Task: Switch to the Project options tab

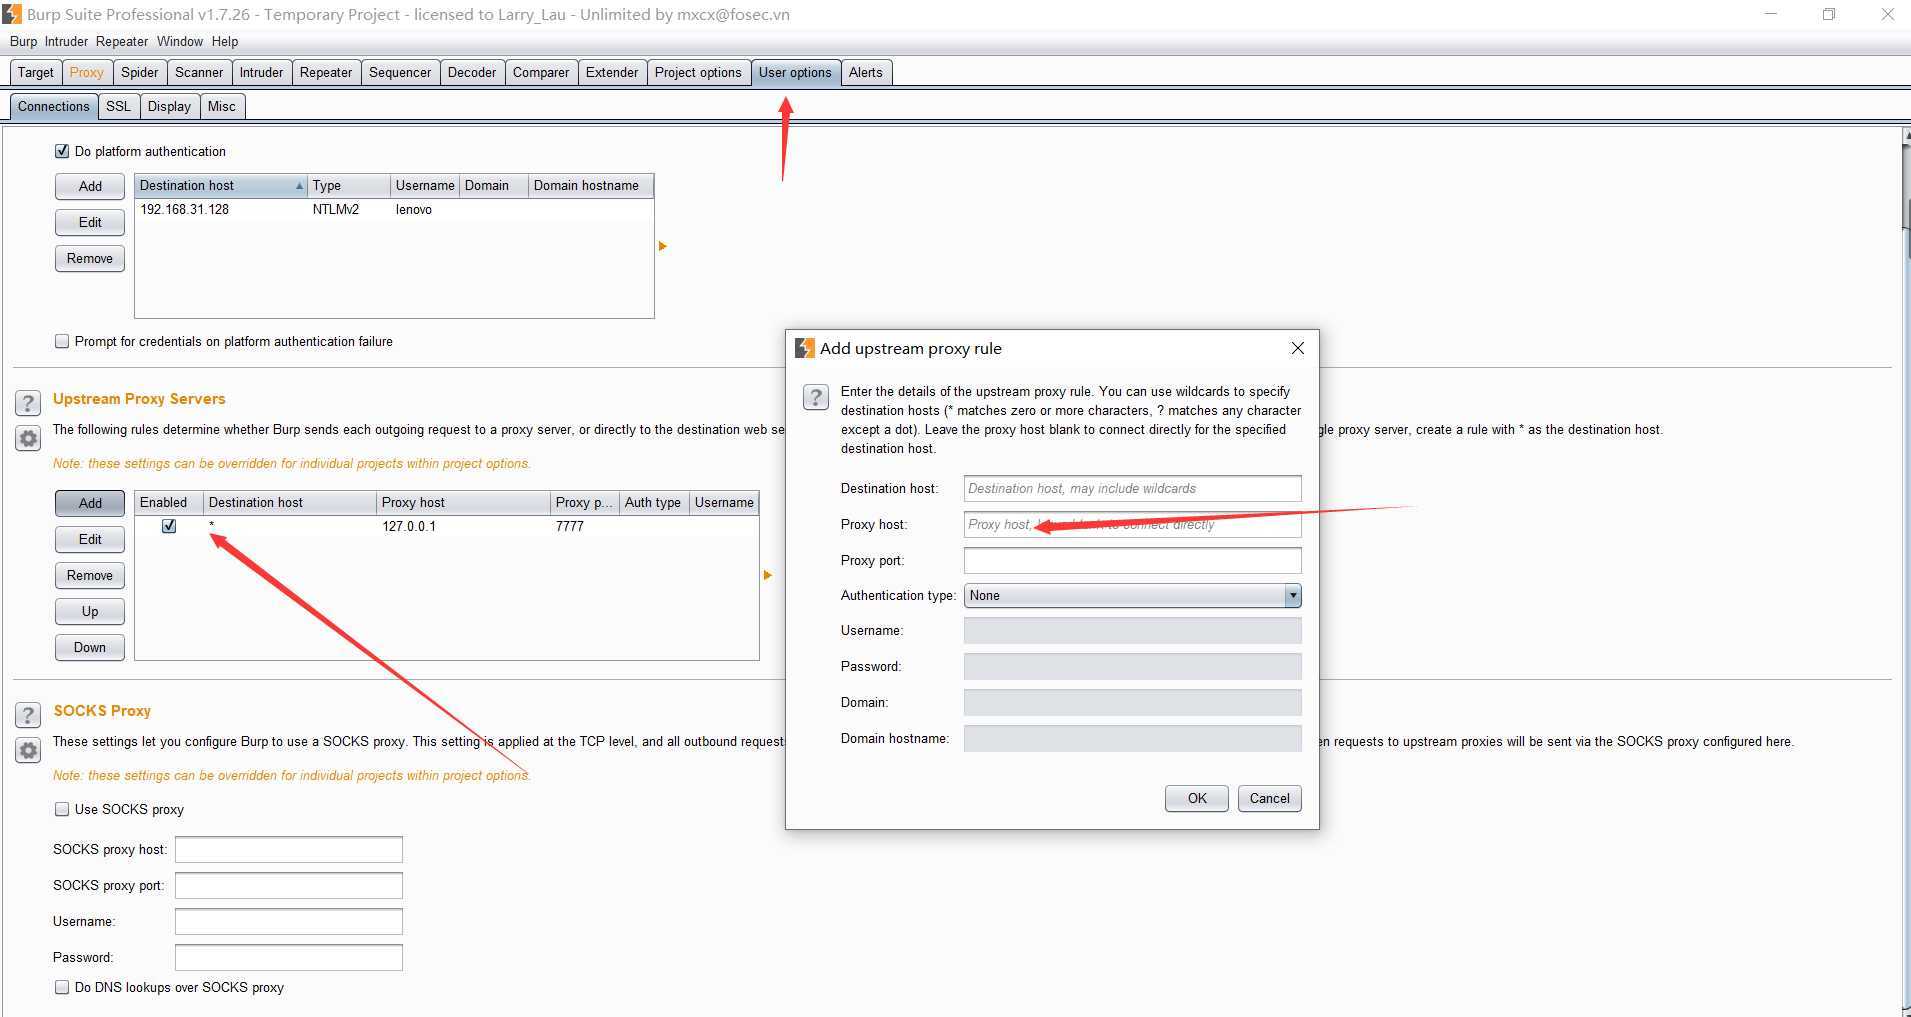Action: point(698,72)
